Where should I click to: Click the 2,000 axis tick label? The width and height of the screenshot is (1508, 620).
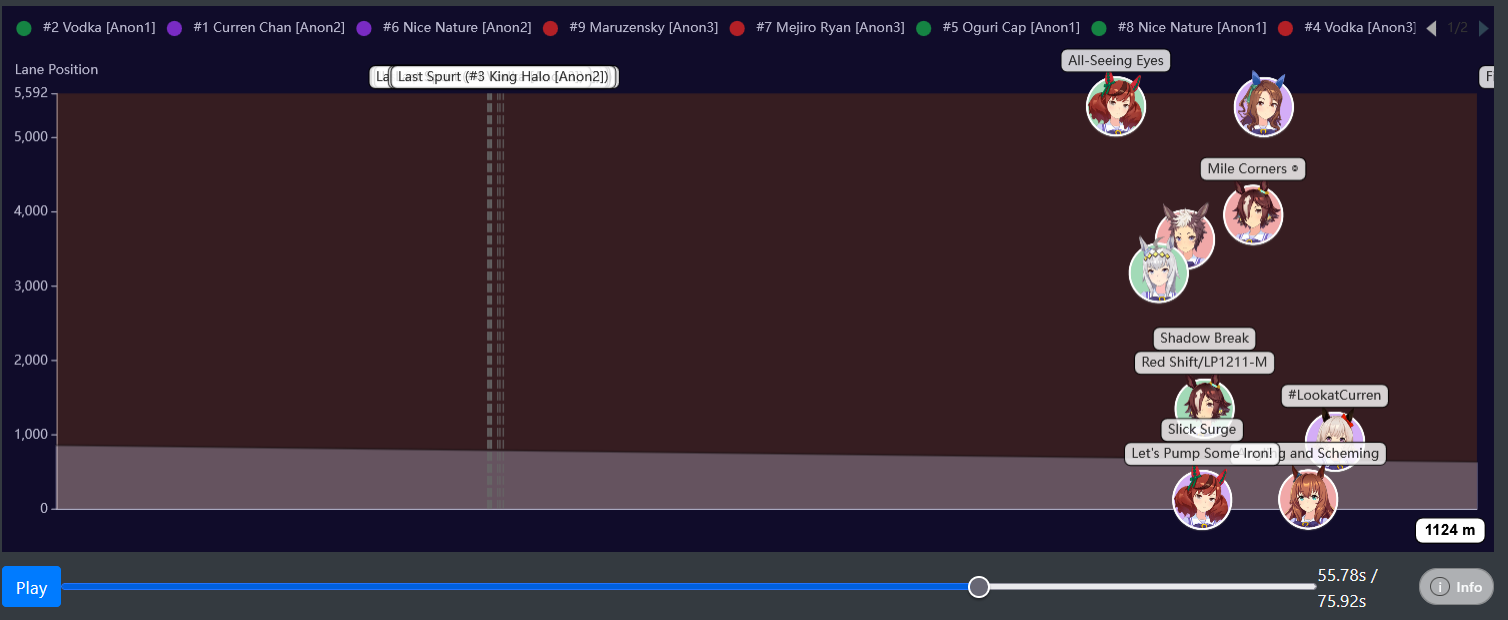point(30,360)
